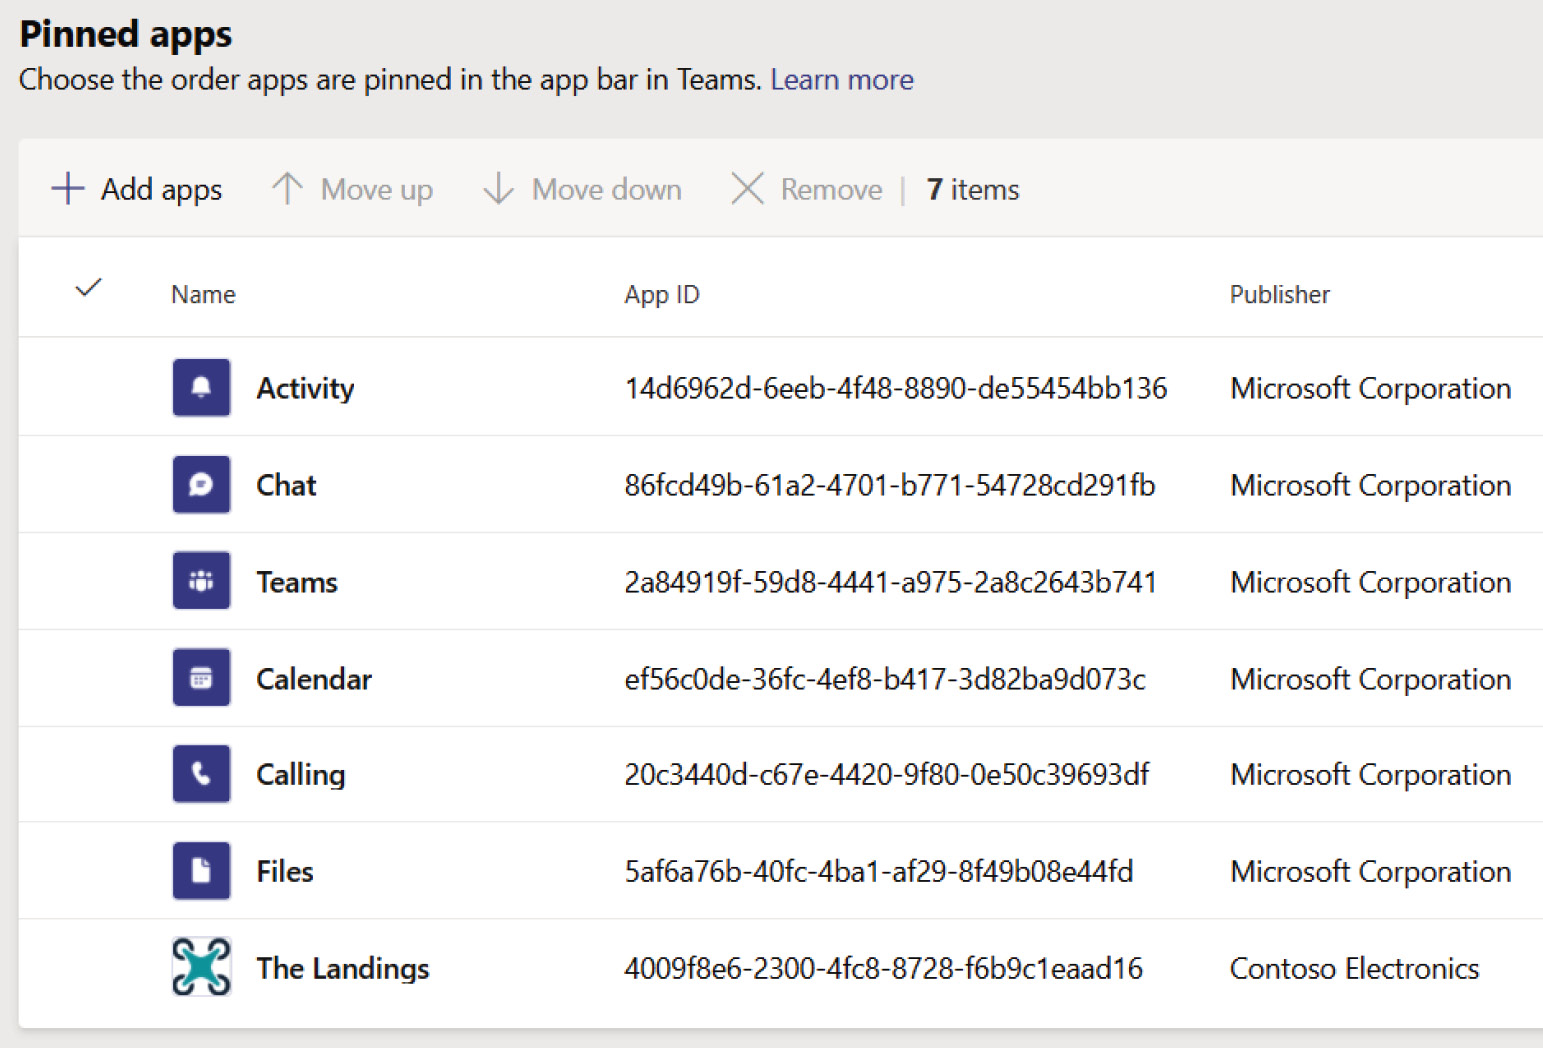Image resolution: width=1543 pixels, height=1048 pixels.
Task: Click Move up in the toolbar
Action: 352,189
